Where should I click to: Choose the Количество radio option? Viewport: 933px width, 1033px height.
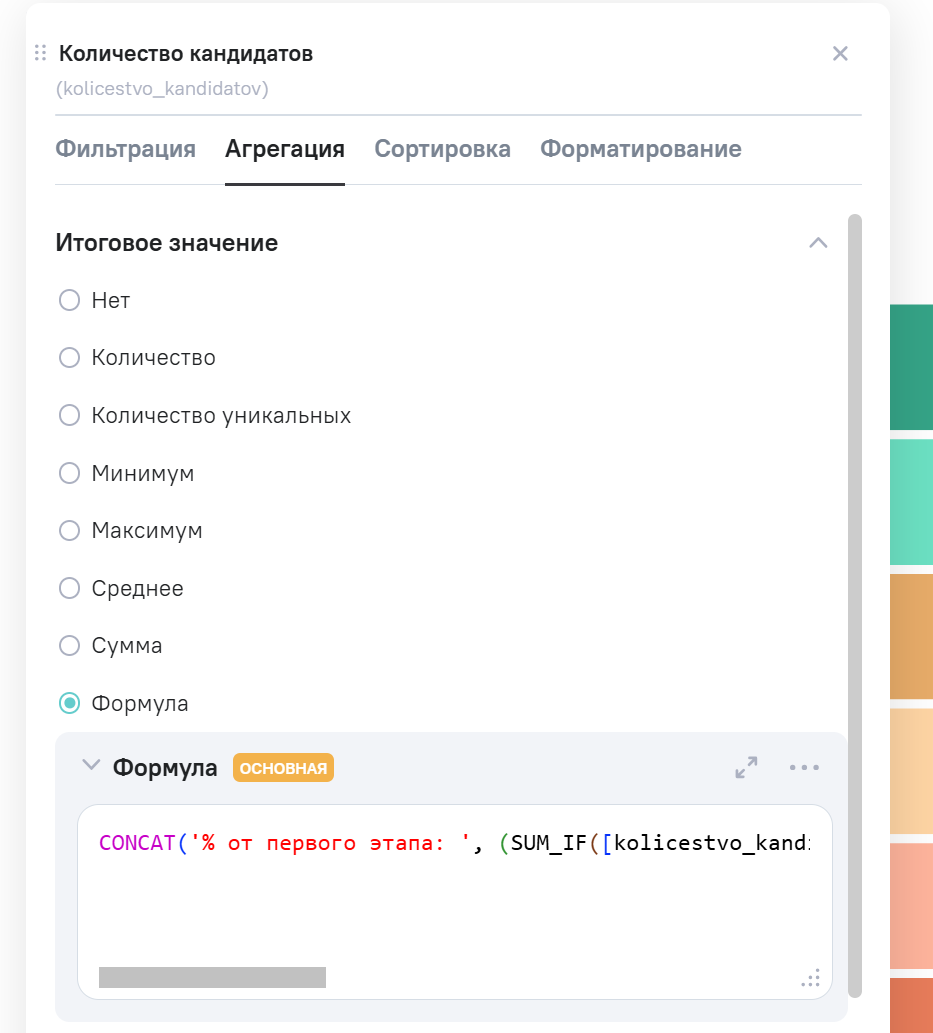(x=69, y=358)
